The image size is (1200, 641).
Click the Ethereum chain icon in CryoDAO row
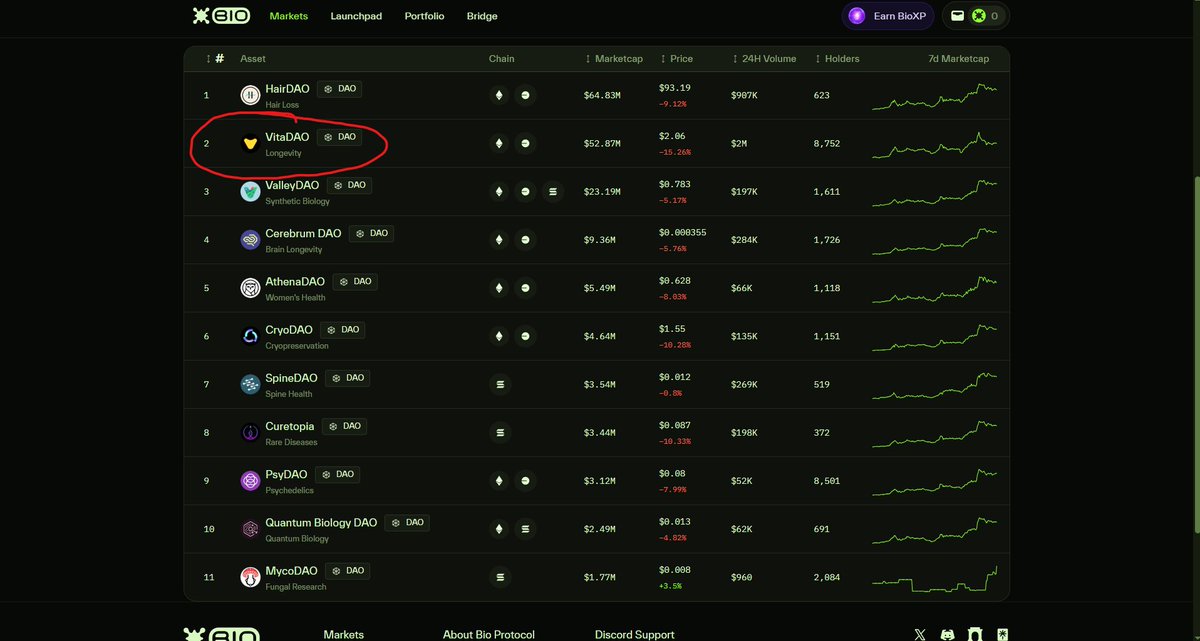point(498,336)
